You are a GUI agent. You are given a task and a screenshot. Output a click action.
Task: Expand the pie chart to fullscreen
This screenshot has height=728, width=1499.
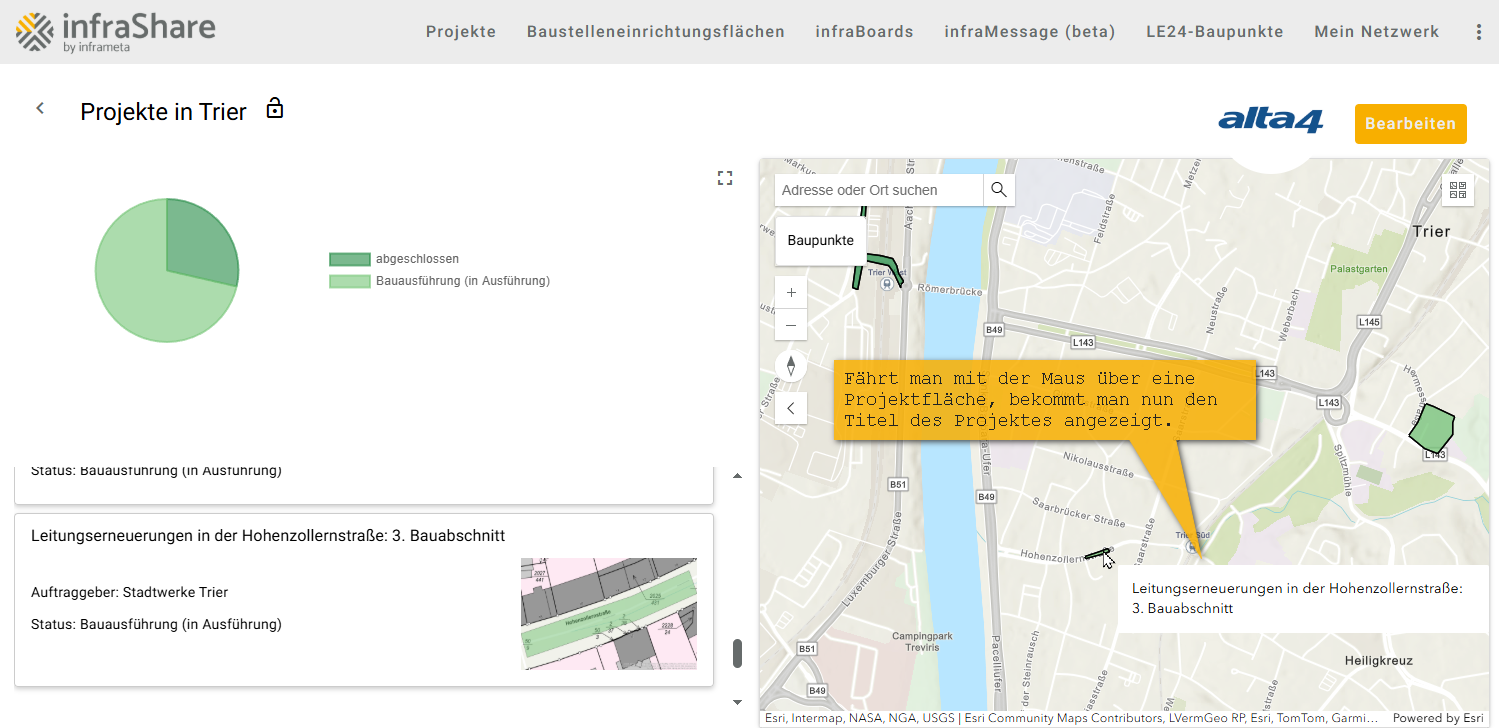725,178
